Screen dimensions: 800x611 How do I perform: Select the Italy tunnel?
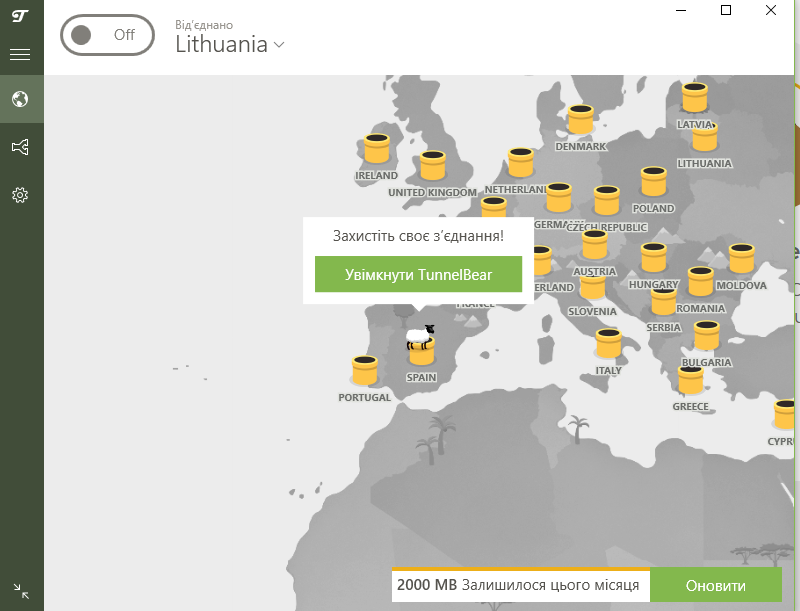click(x=609, y=343)
